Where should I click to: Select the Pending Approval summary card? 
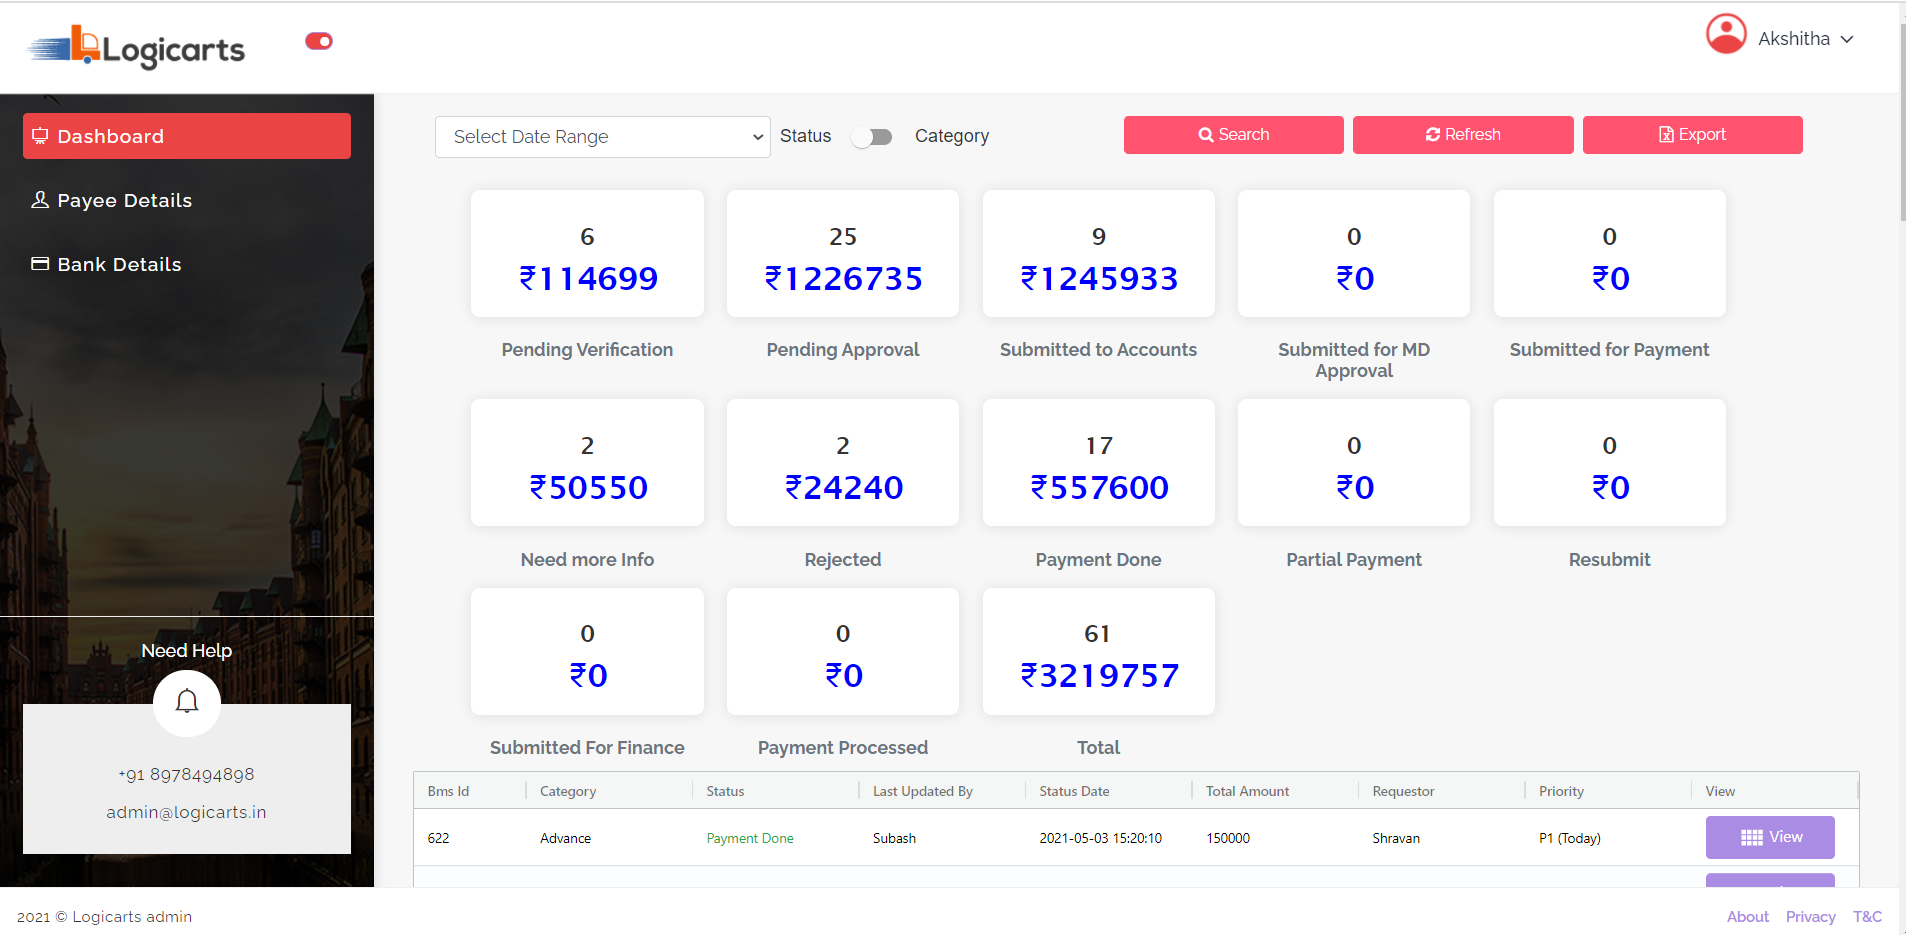click(842, 254)
